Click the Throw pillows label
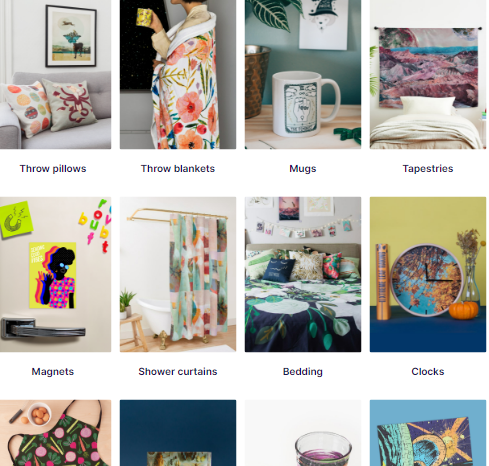Viewport: 489px width, 466px height. (x=53, y=169)
